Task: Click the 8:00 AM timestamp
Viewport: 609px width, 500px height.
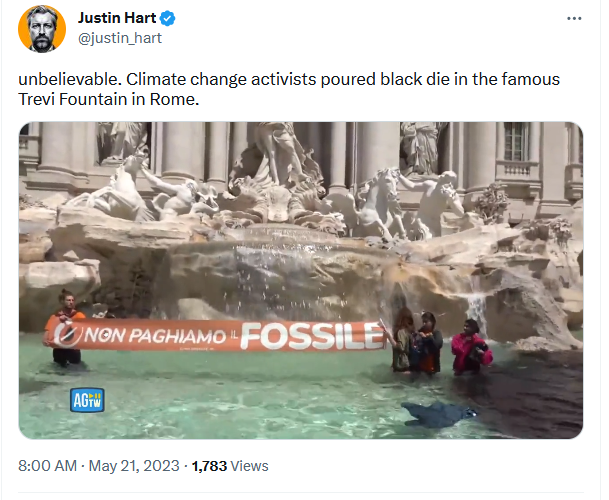Action: coord(47,466)
